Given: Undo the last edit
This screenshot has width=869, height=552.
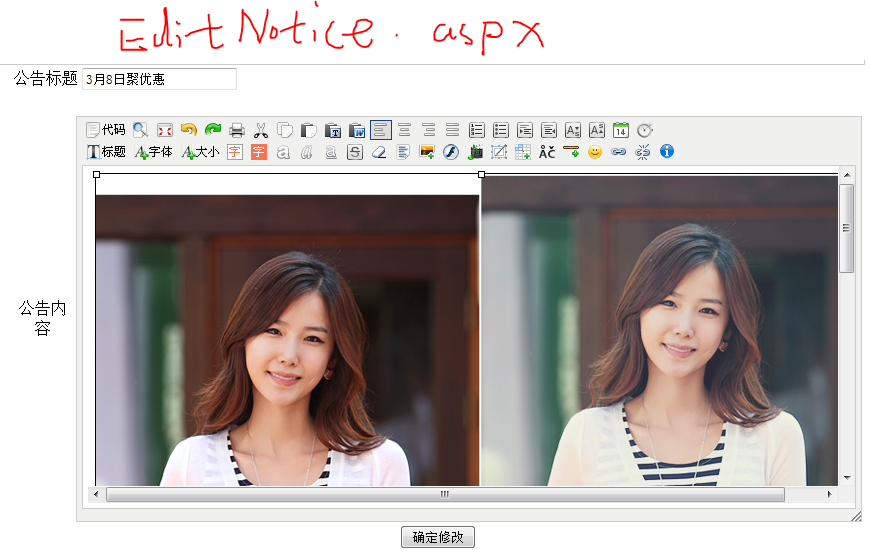Looking at the screenshot, I should 188,130.
